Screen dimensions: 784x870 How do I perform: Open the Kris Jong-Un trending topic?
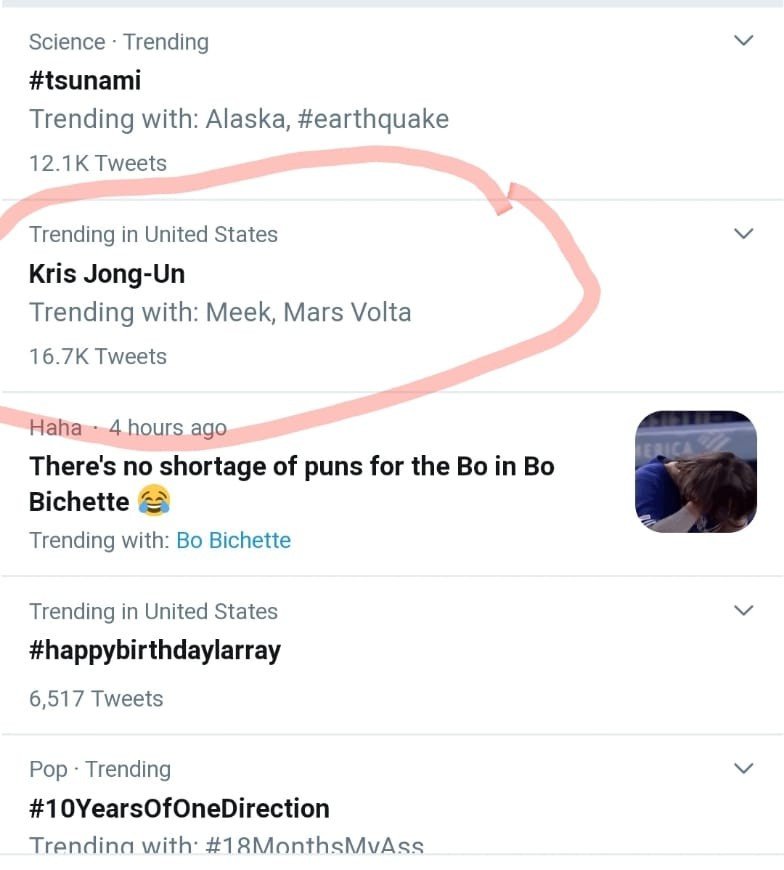[107, 274]
